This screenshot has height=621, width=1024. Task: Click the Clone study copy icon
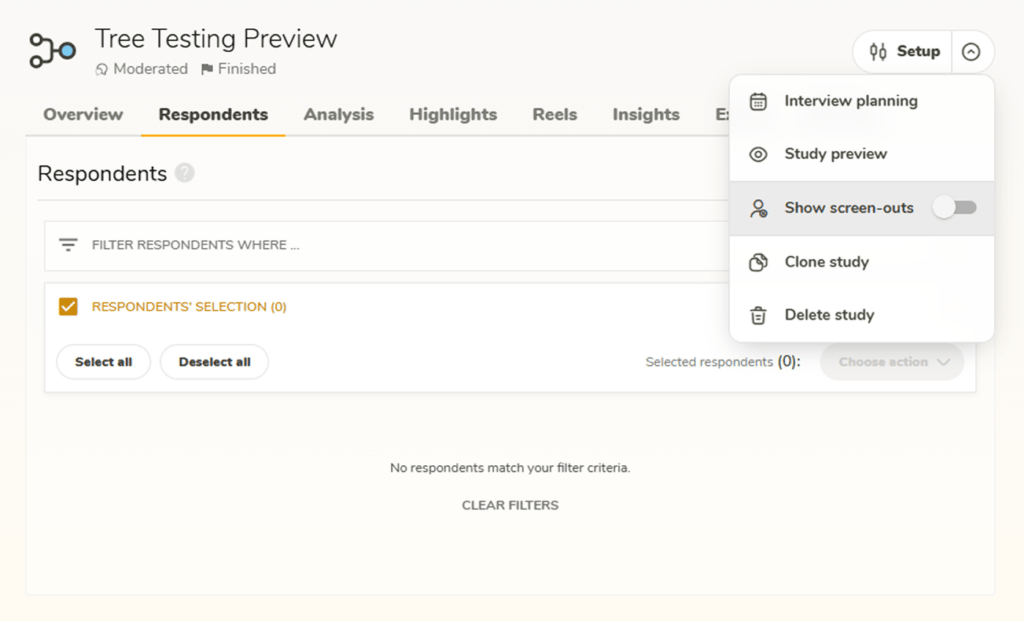[x=759, y=262]
